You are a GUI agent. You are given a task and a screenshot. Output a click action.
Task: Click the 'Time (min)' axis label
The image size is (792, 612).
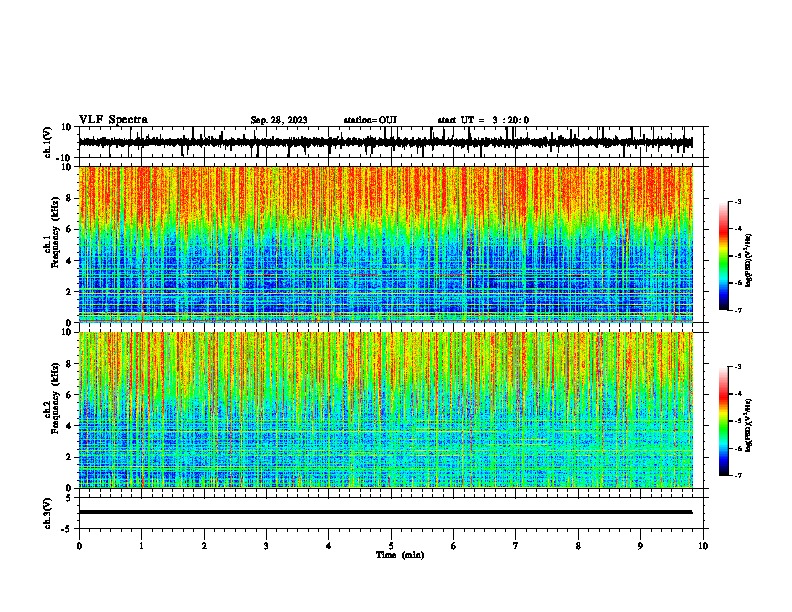pyautogui.click(x=400, y=555)
